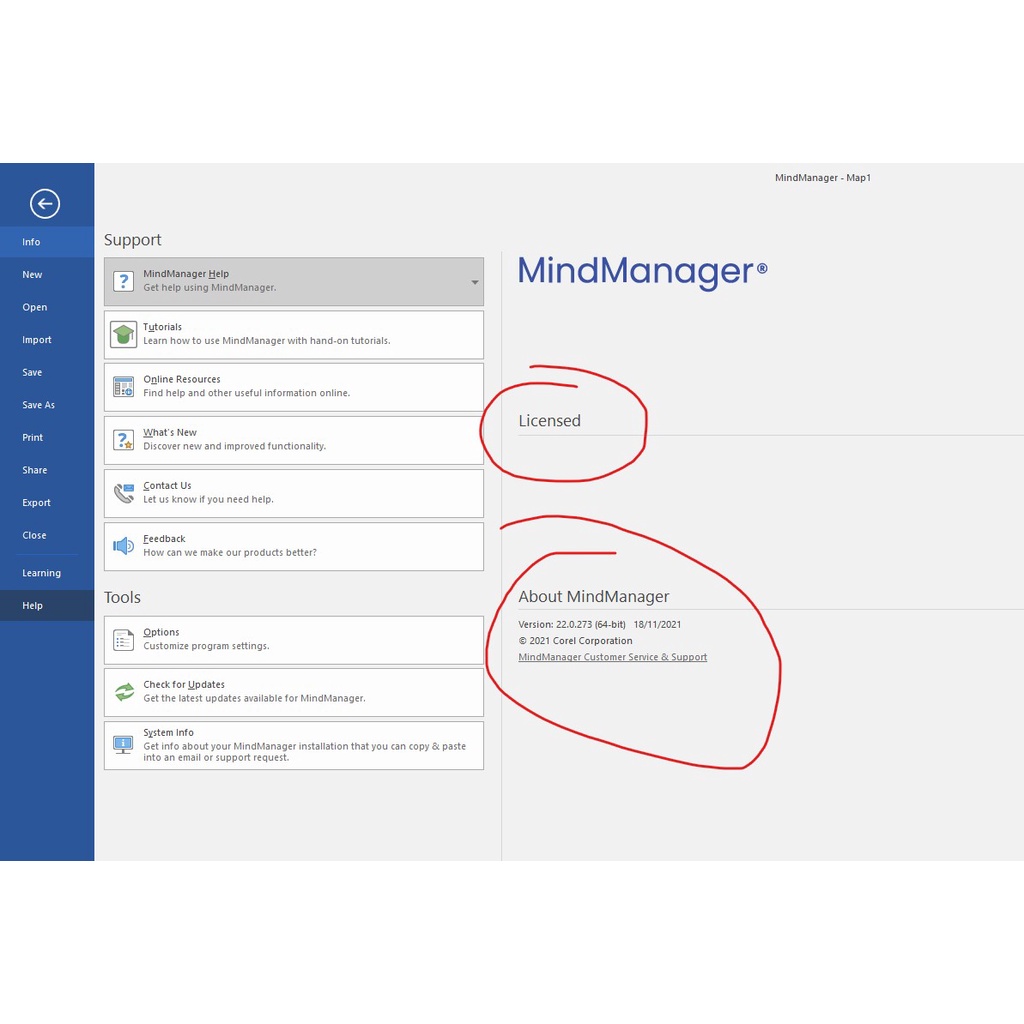Click the MindManager Help question mark icon
This screenshot has height=1024, width=1024.
click(x=123, y=281)
